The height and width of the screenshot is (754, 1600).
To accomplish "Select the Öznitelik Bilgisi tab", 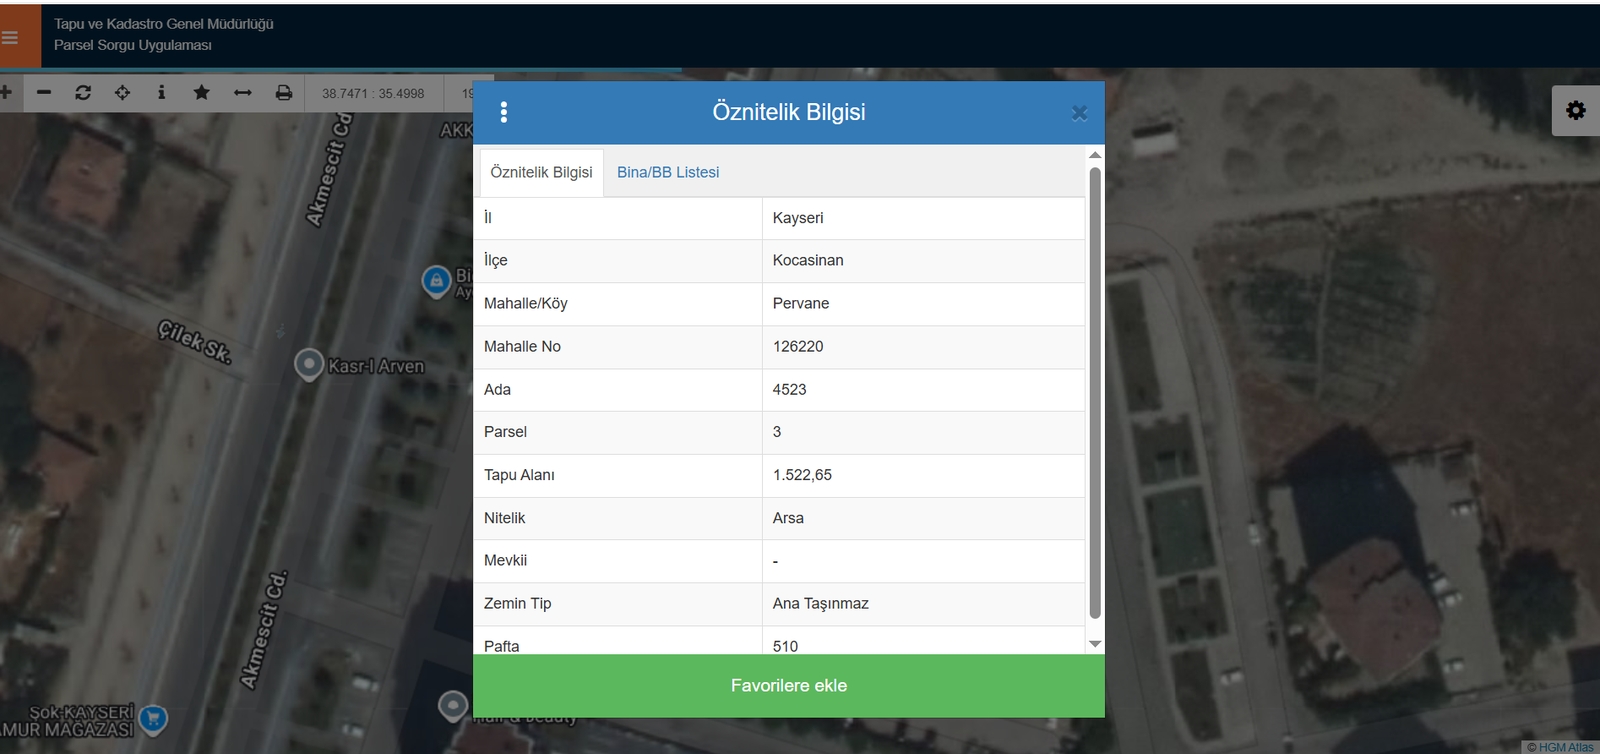I will [541, 172].
